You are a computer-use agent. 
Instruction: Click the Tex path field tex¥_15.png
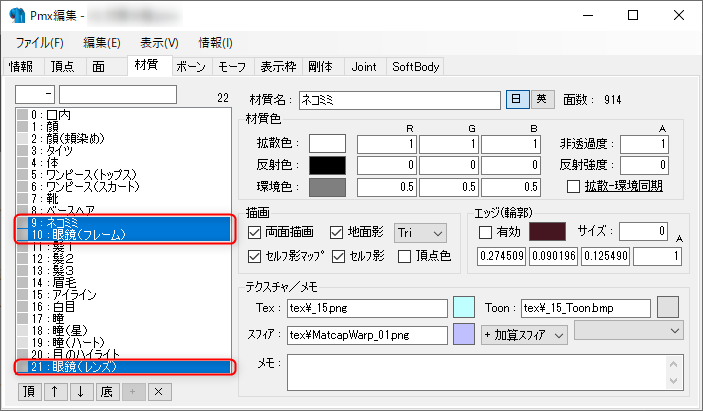pos(367,308)
